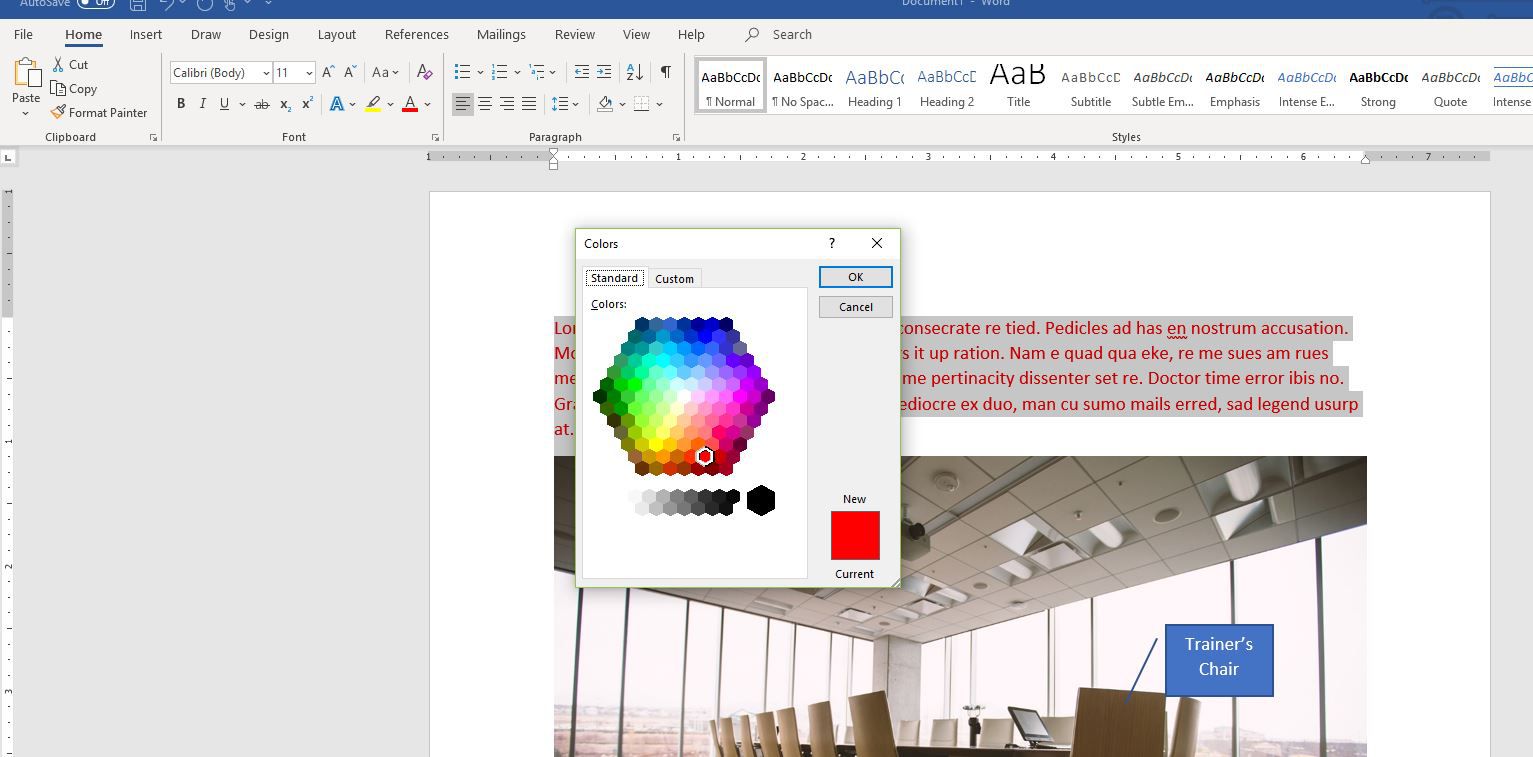Open Font dialog launcher

point(435,137)
